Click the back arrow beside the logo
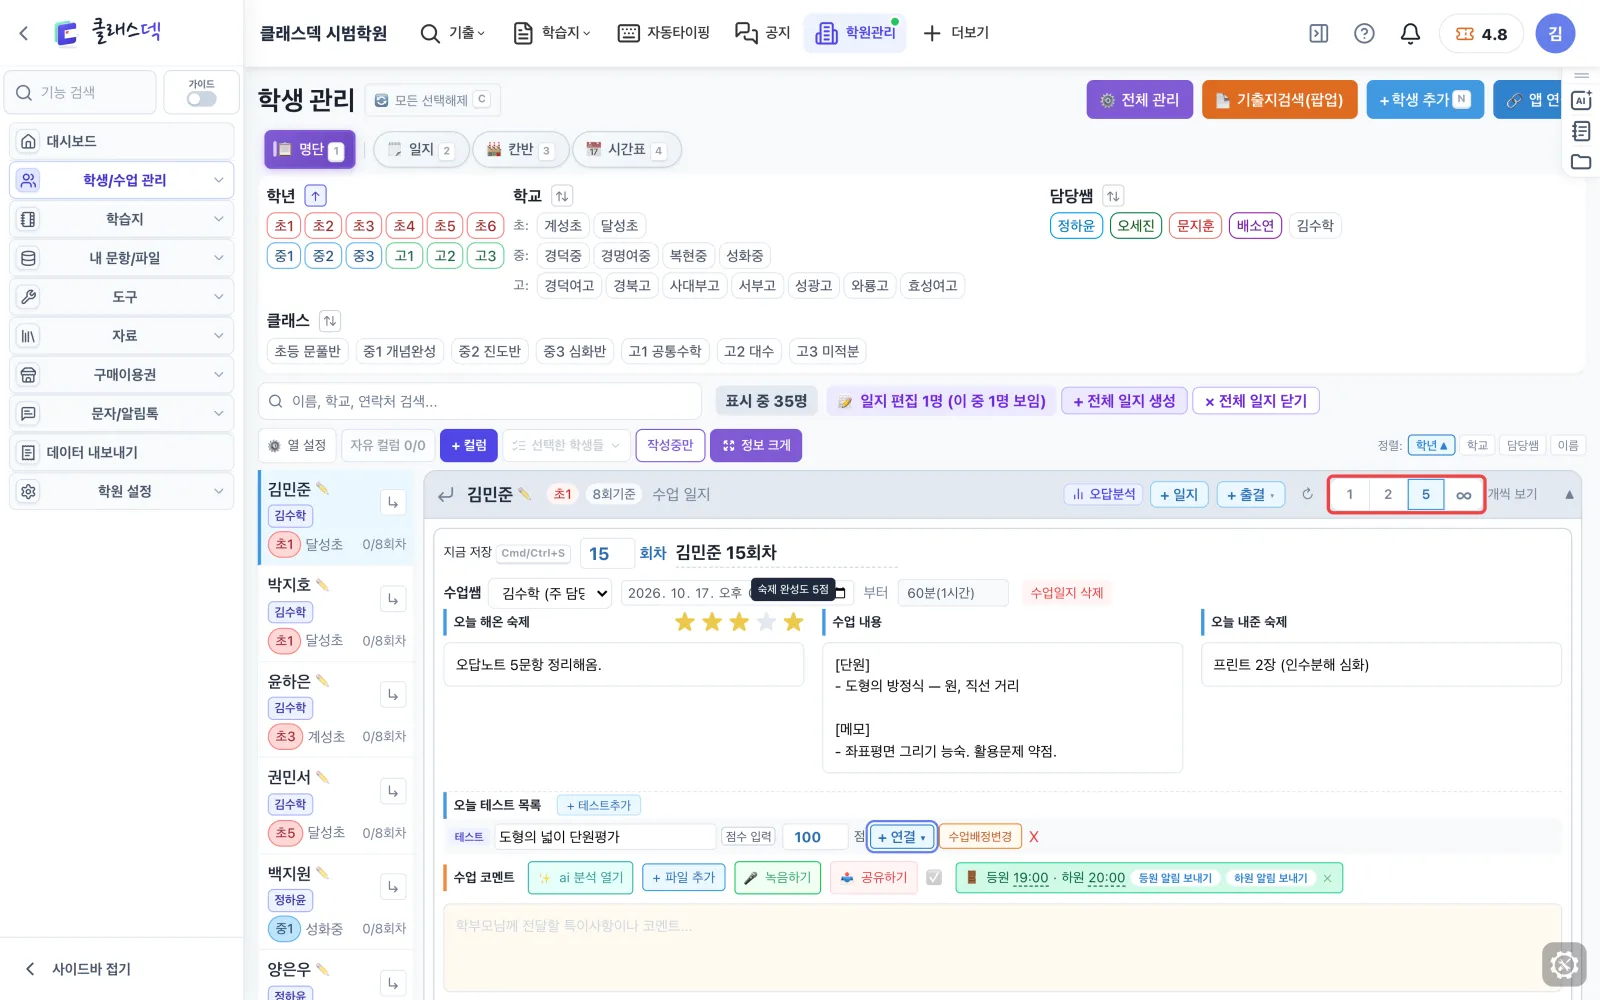Image resolution: width=1600 pixels, height=1000 pixels. tap(24, 33)
